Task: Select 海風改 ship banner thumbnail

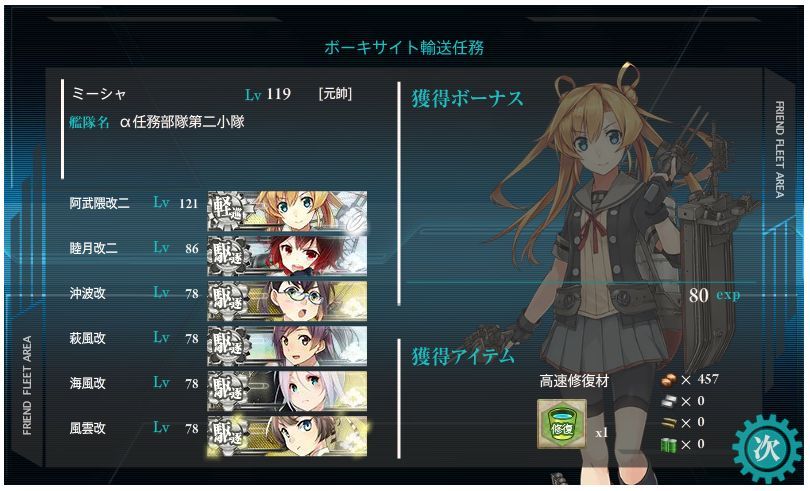Action: point(287,391)
